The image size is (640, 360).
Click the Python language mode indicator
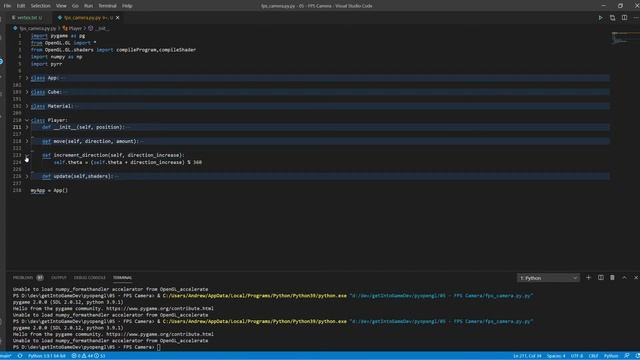[x=611, y=356]
